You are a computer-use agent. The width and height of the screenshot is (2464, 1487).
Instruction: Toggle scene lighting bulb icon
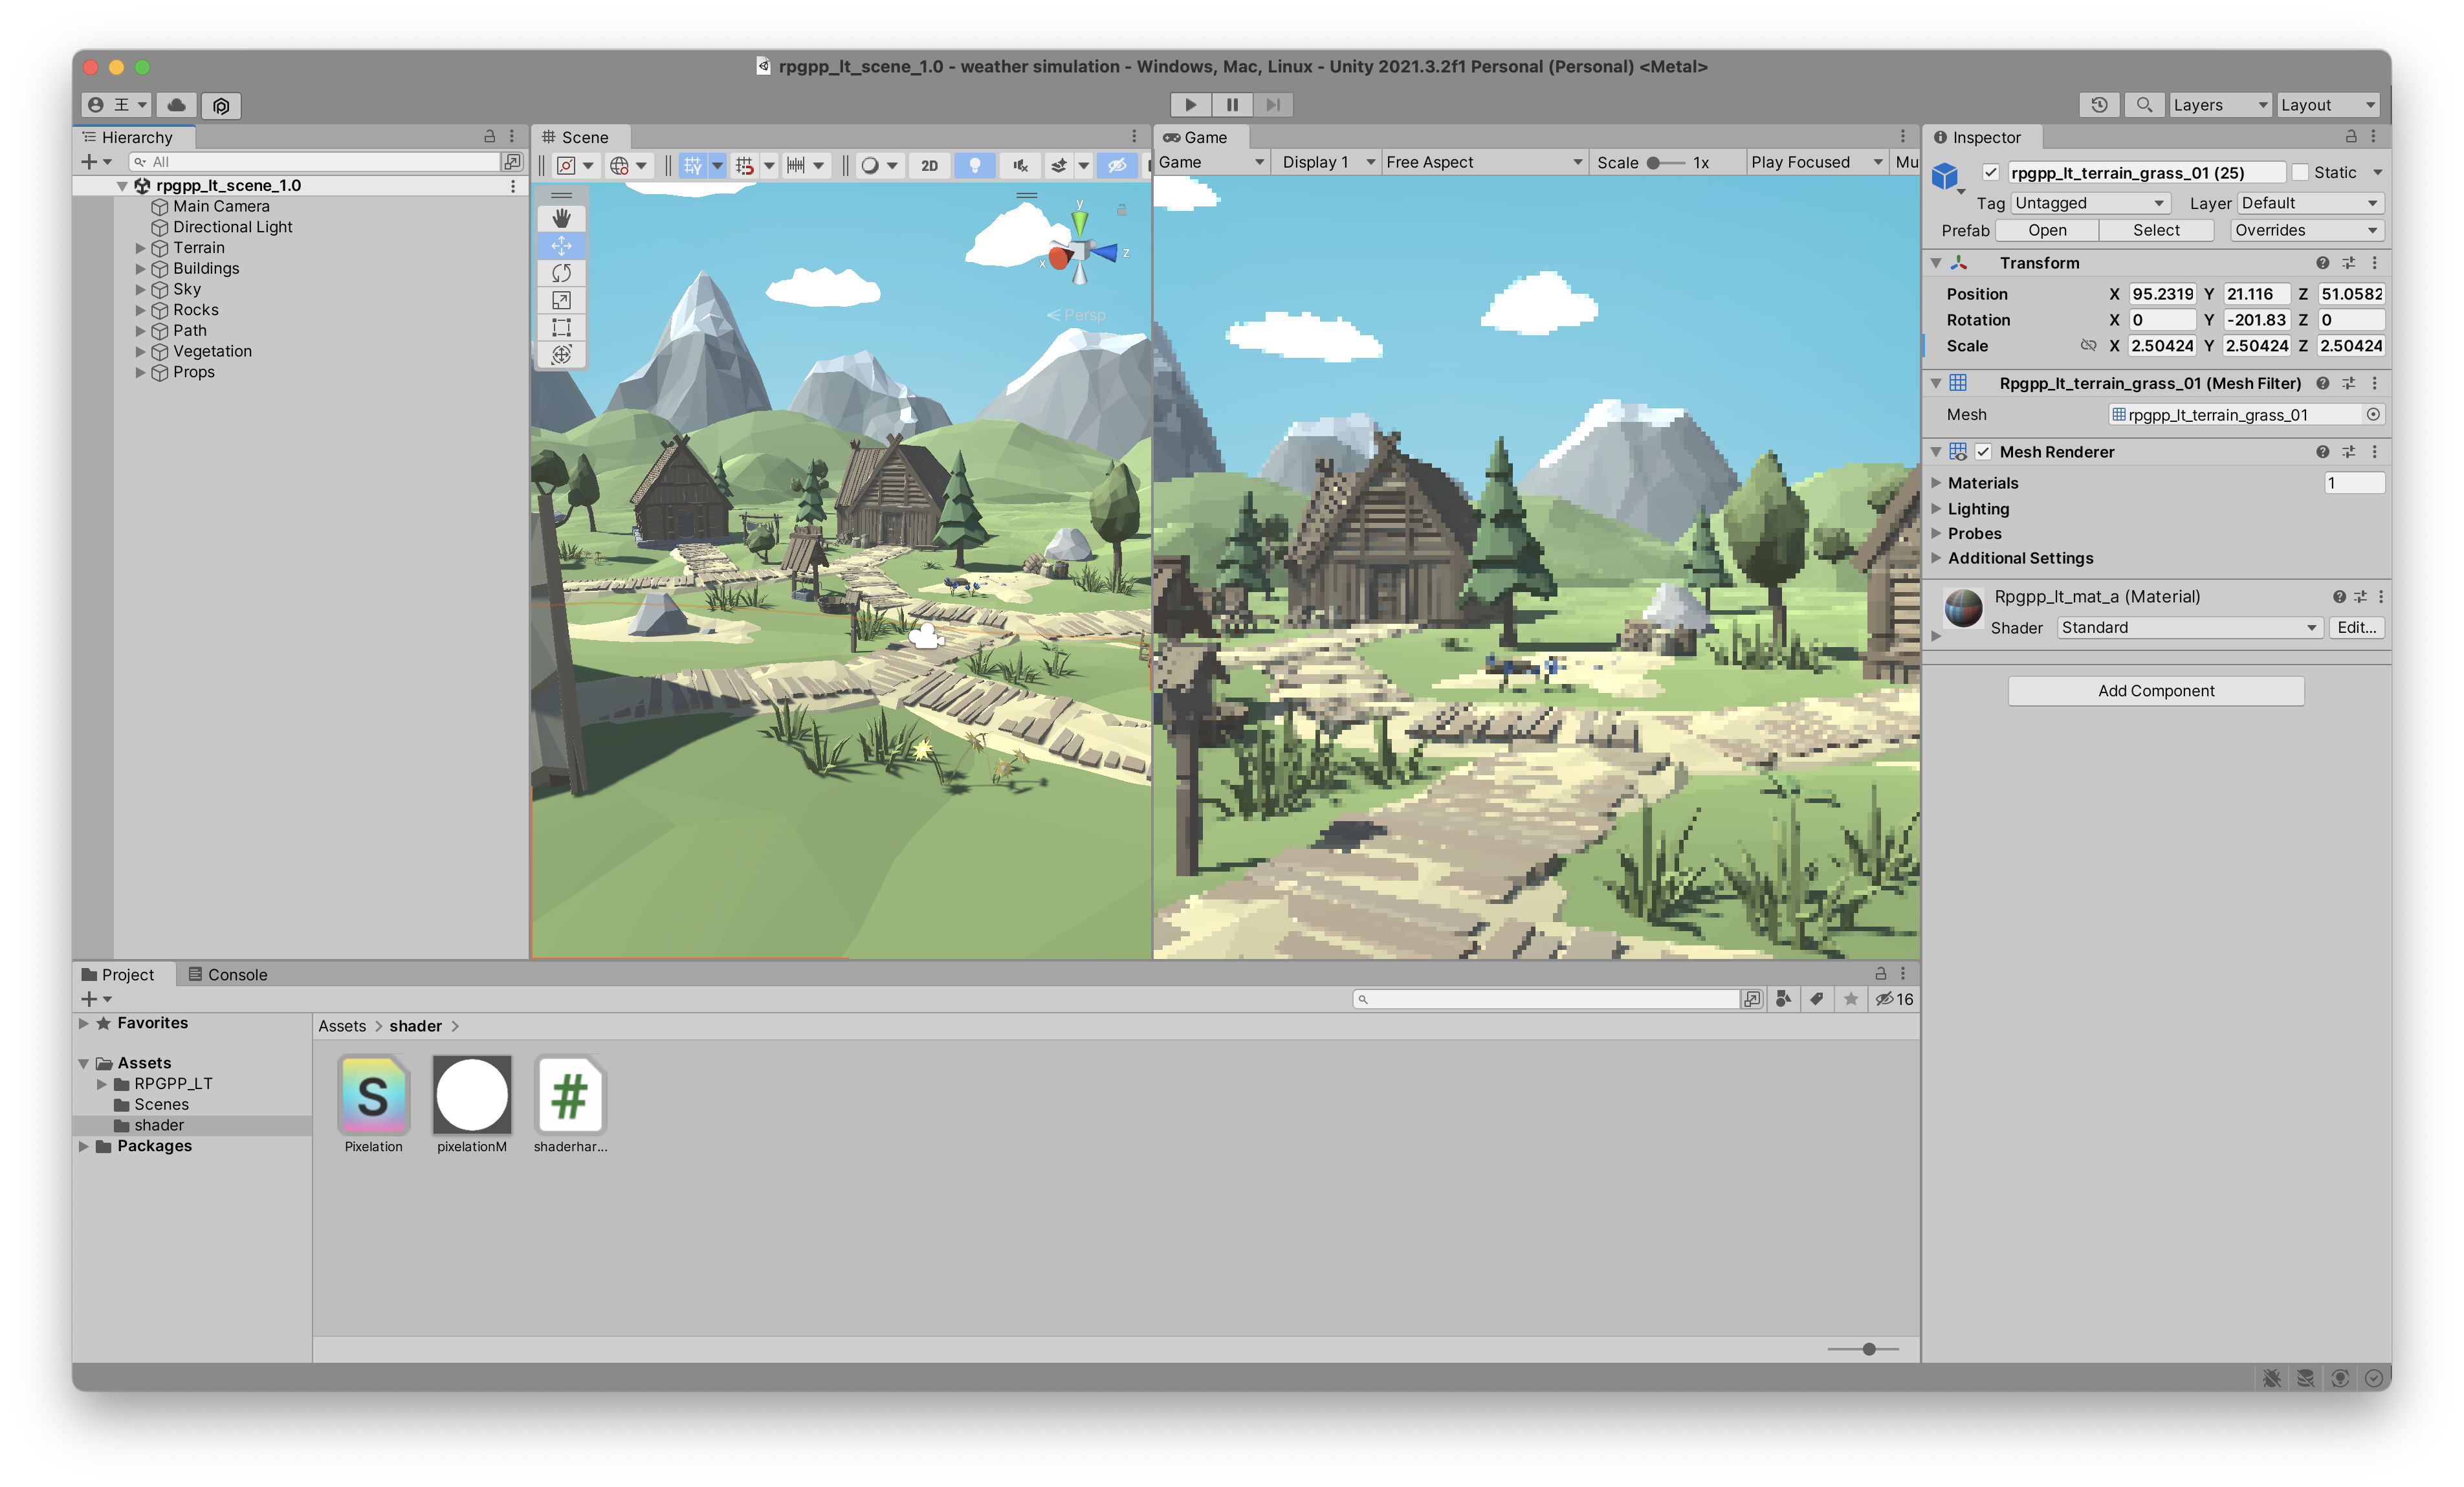click(974, 165)
